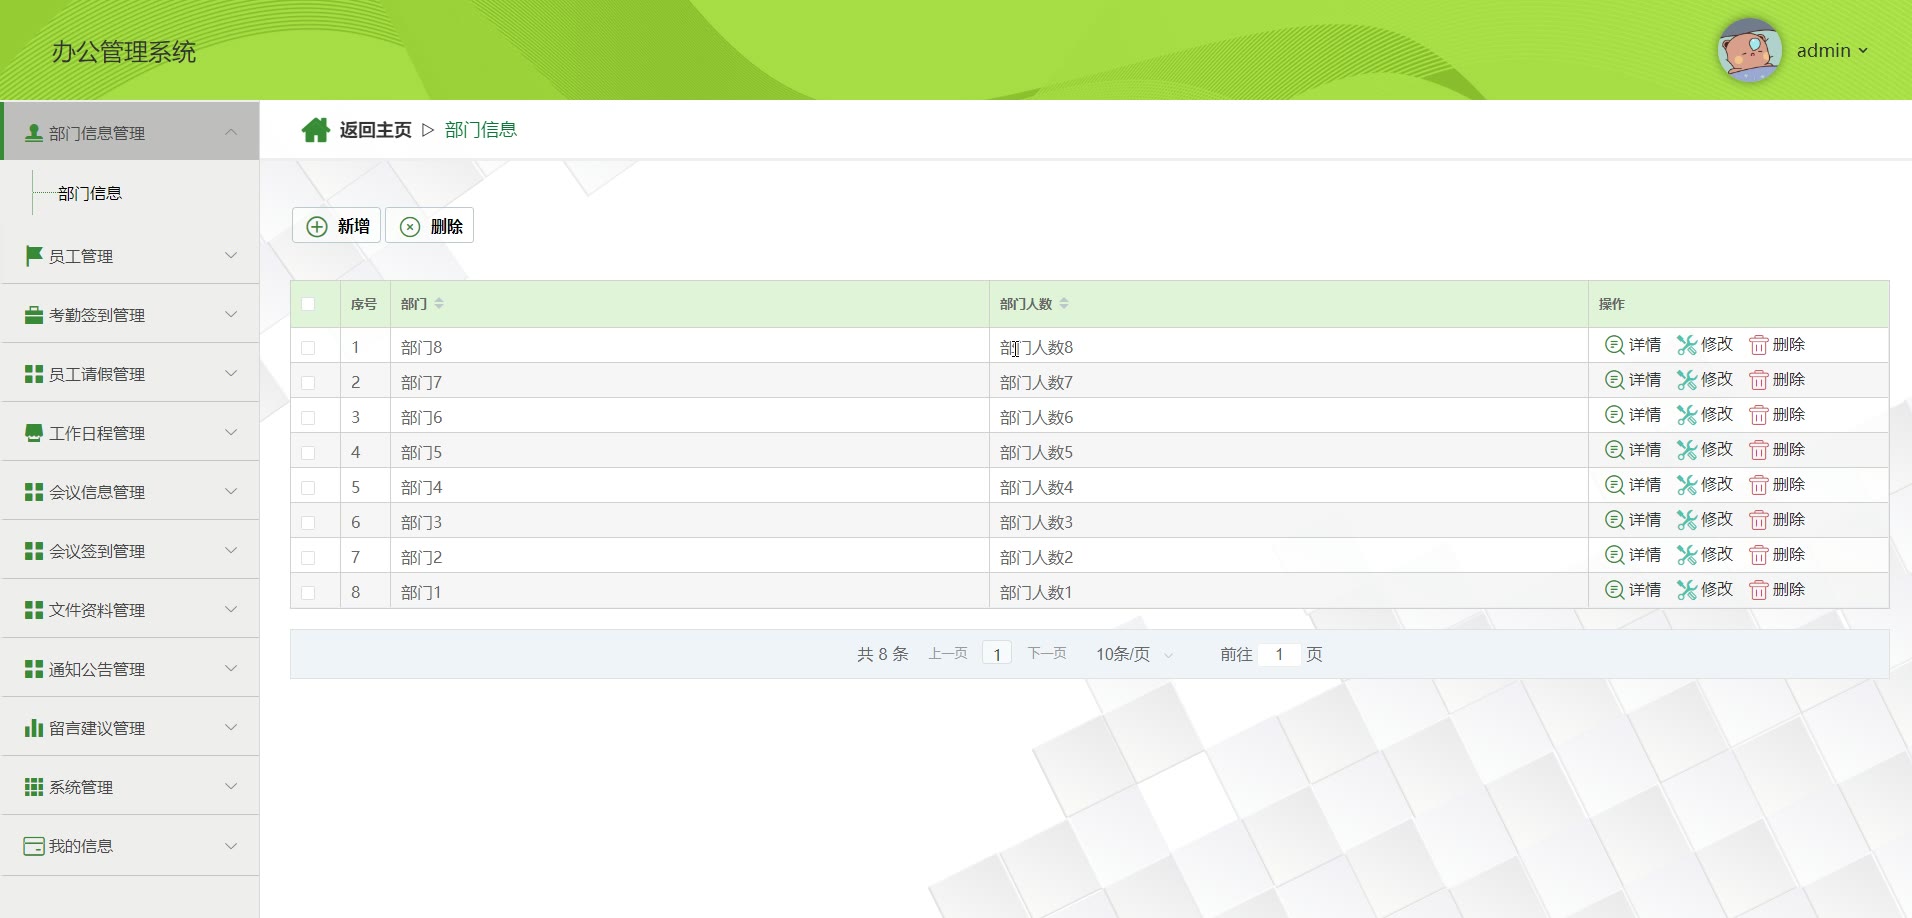
Task: Tick the checkbox for row 部门7
Action: pyautogui.click(x=308, y=383)
